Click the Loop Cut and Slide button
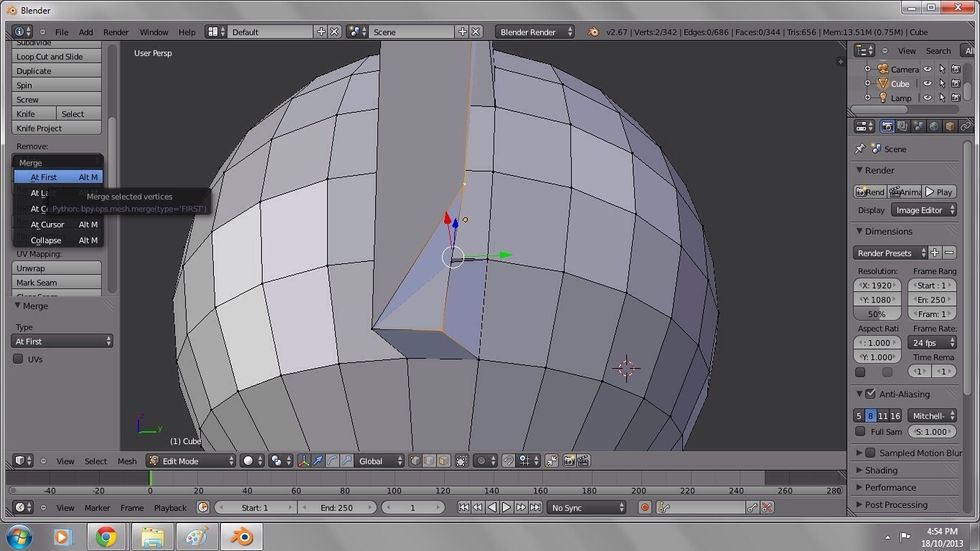The width and height of the screenshot is (980, 551). tap(56, 56)
